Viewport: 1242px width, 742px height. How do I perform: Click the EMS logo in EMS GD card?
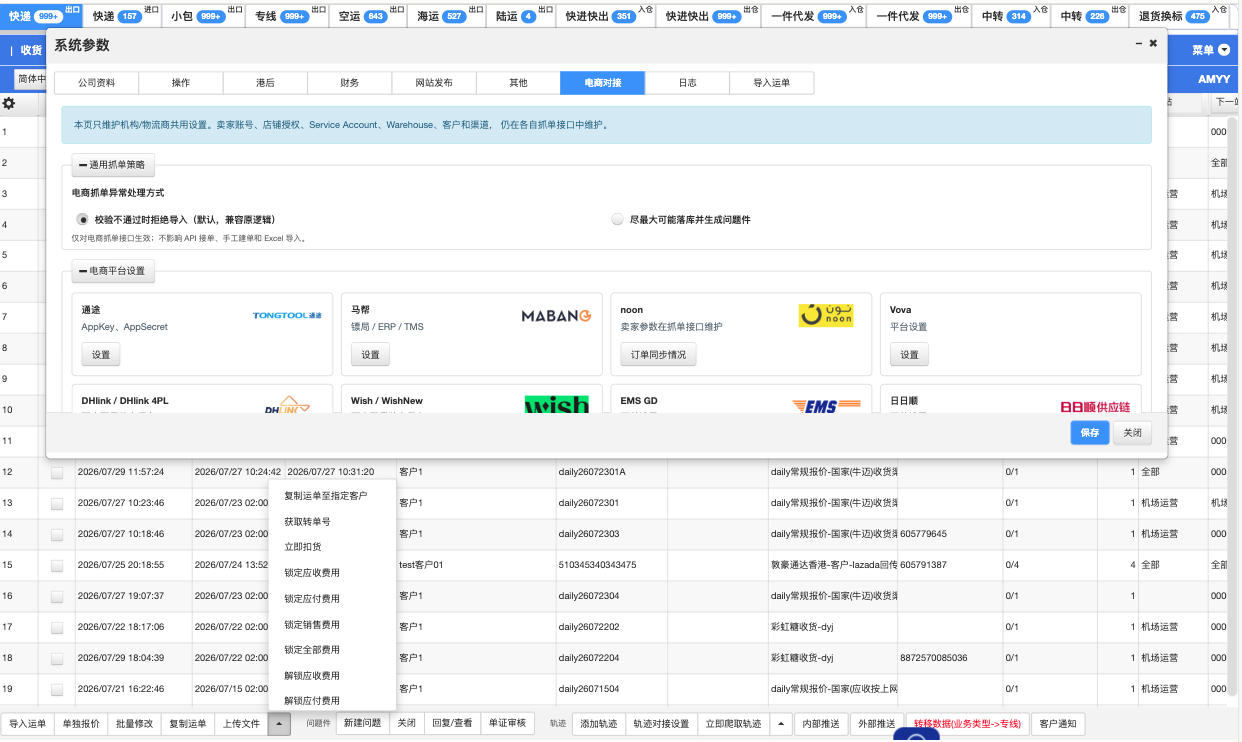826,404
